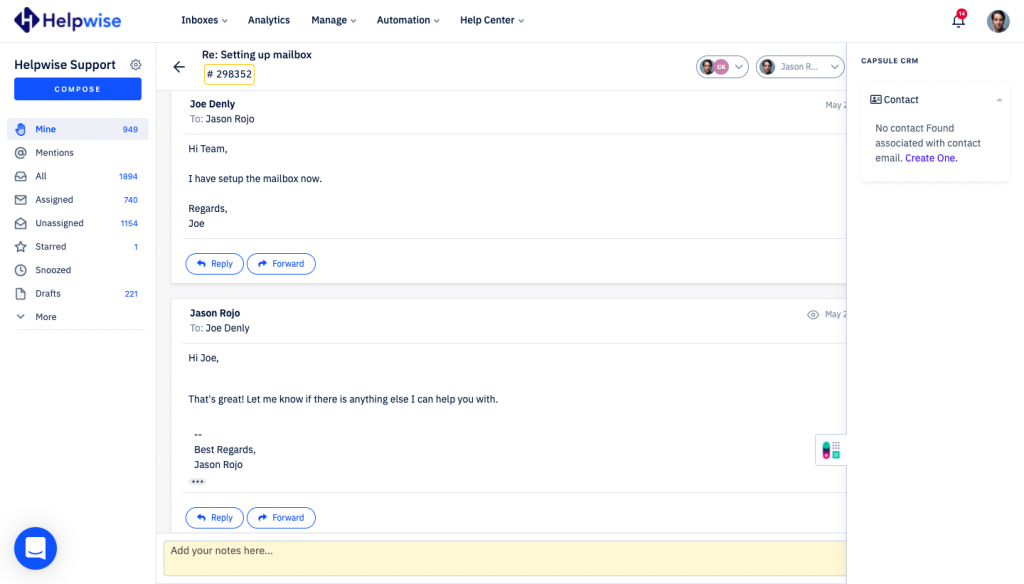Open the chat support bubble
The height and width of the screenshot is (584, 1024).
[x=35, y=548]
